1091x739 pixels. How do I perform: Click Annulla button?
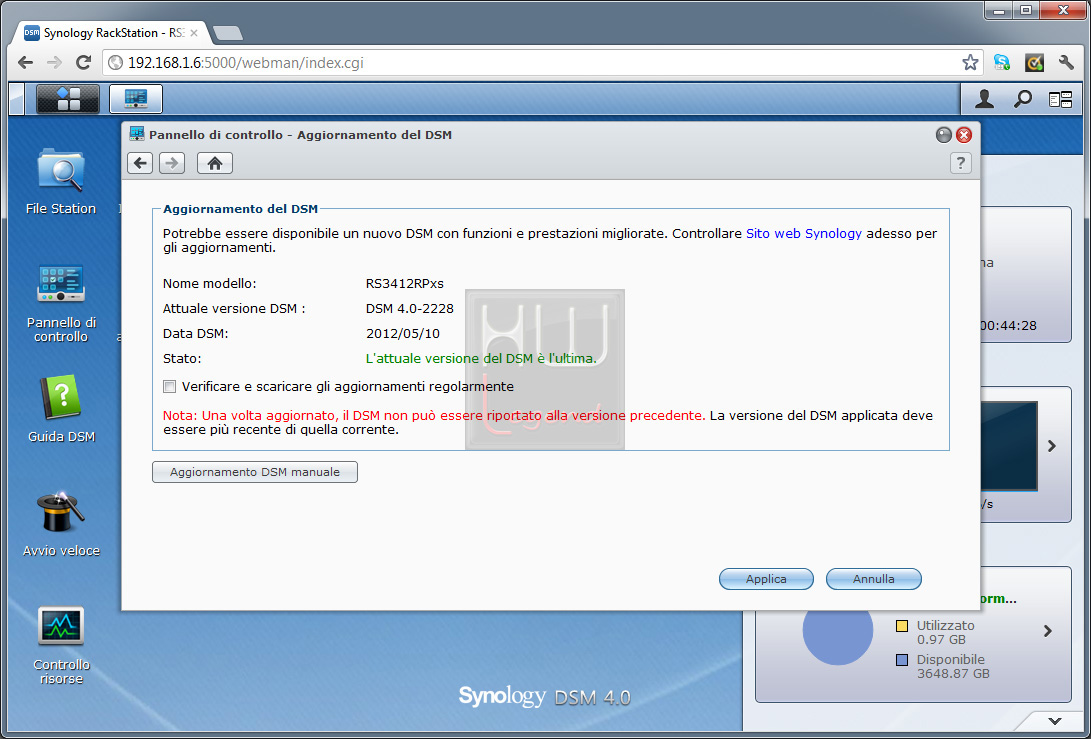pyautogui.click(x=874, y=579)
